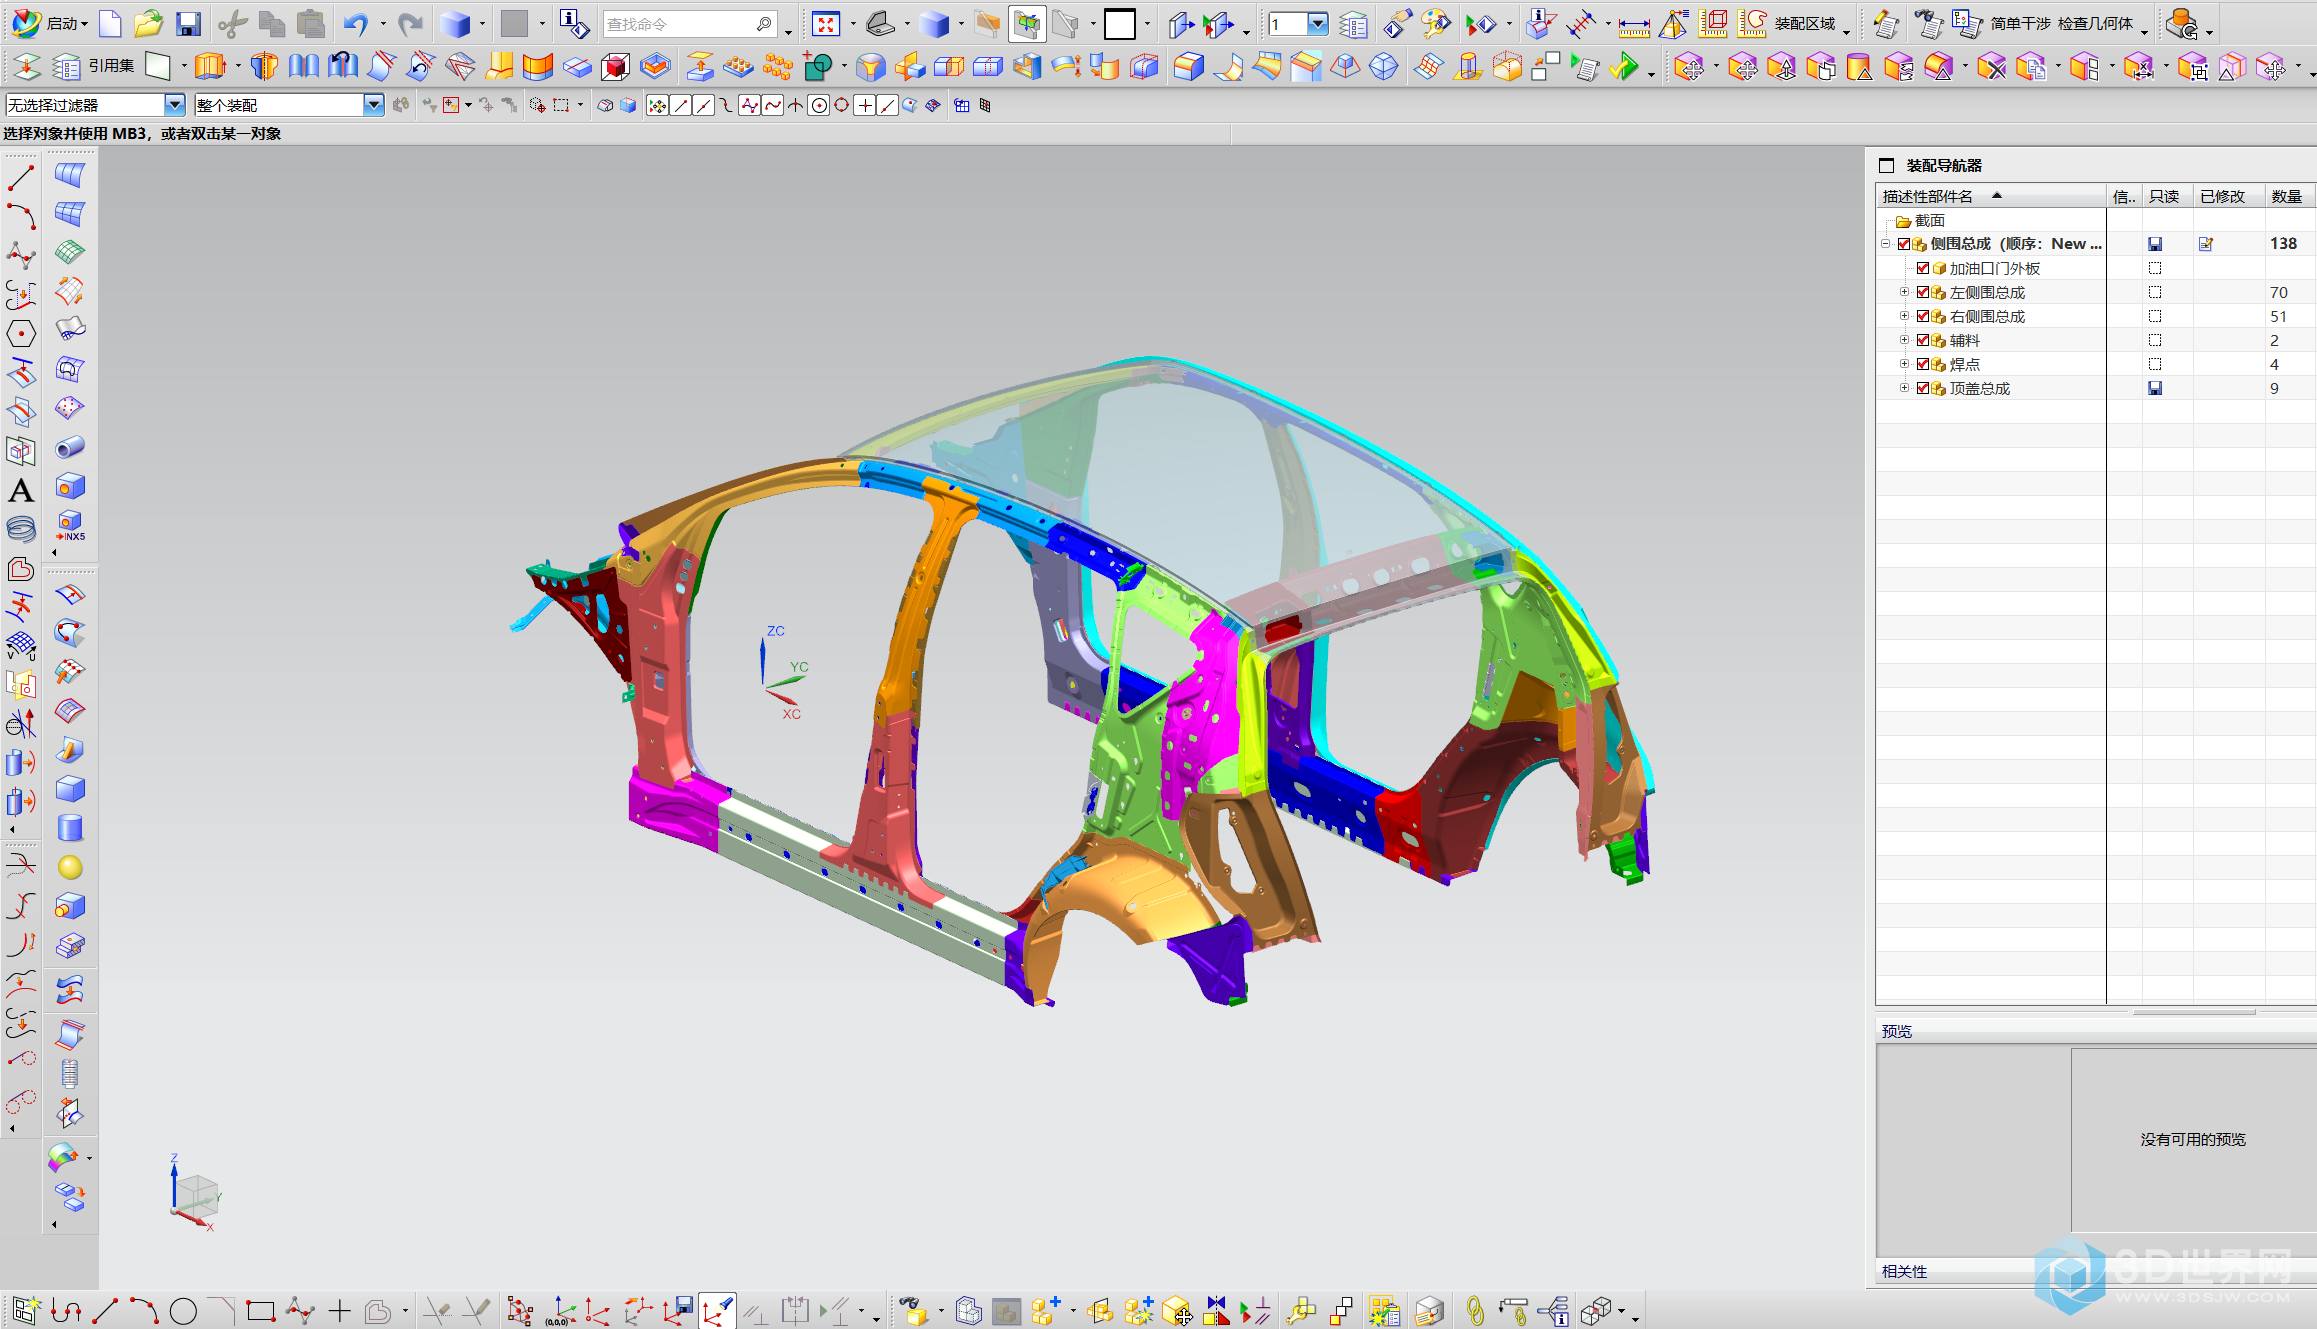The height and width of the screenshot is (1329, 2317).
Task: Toggle checkbox for 辅料
Action: click(x=1922, y=340)
